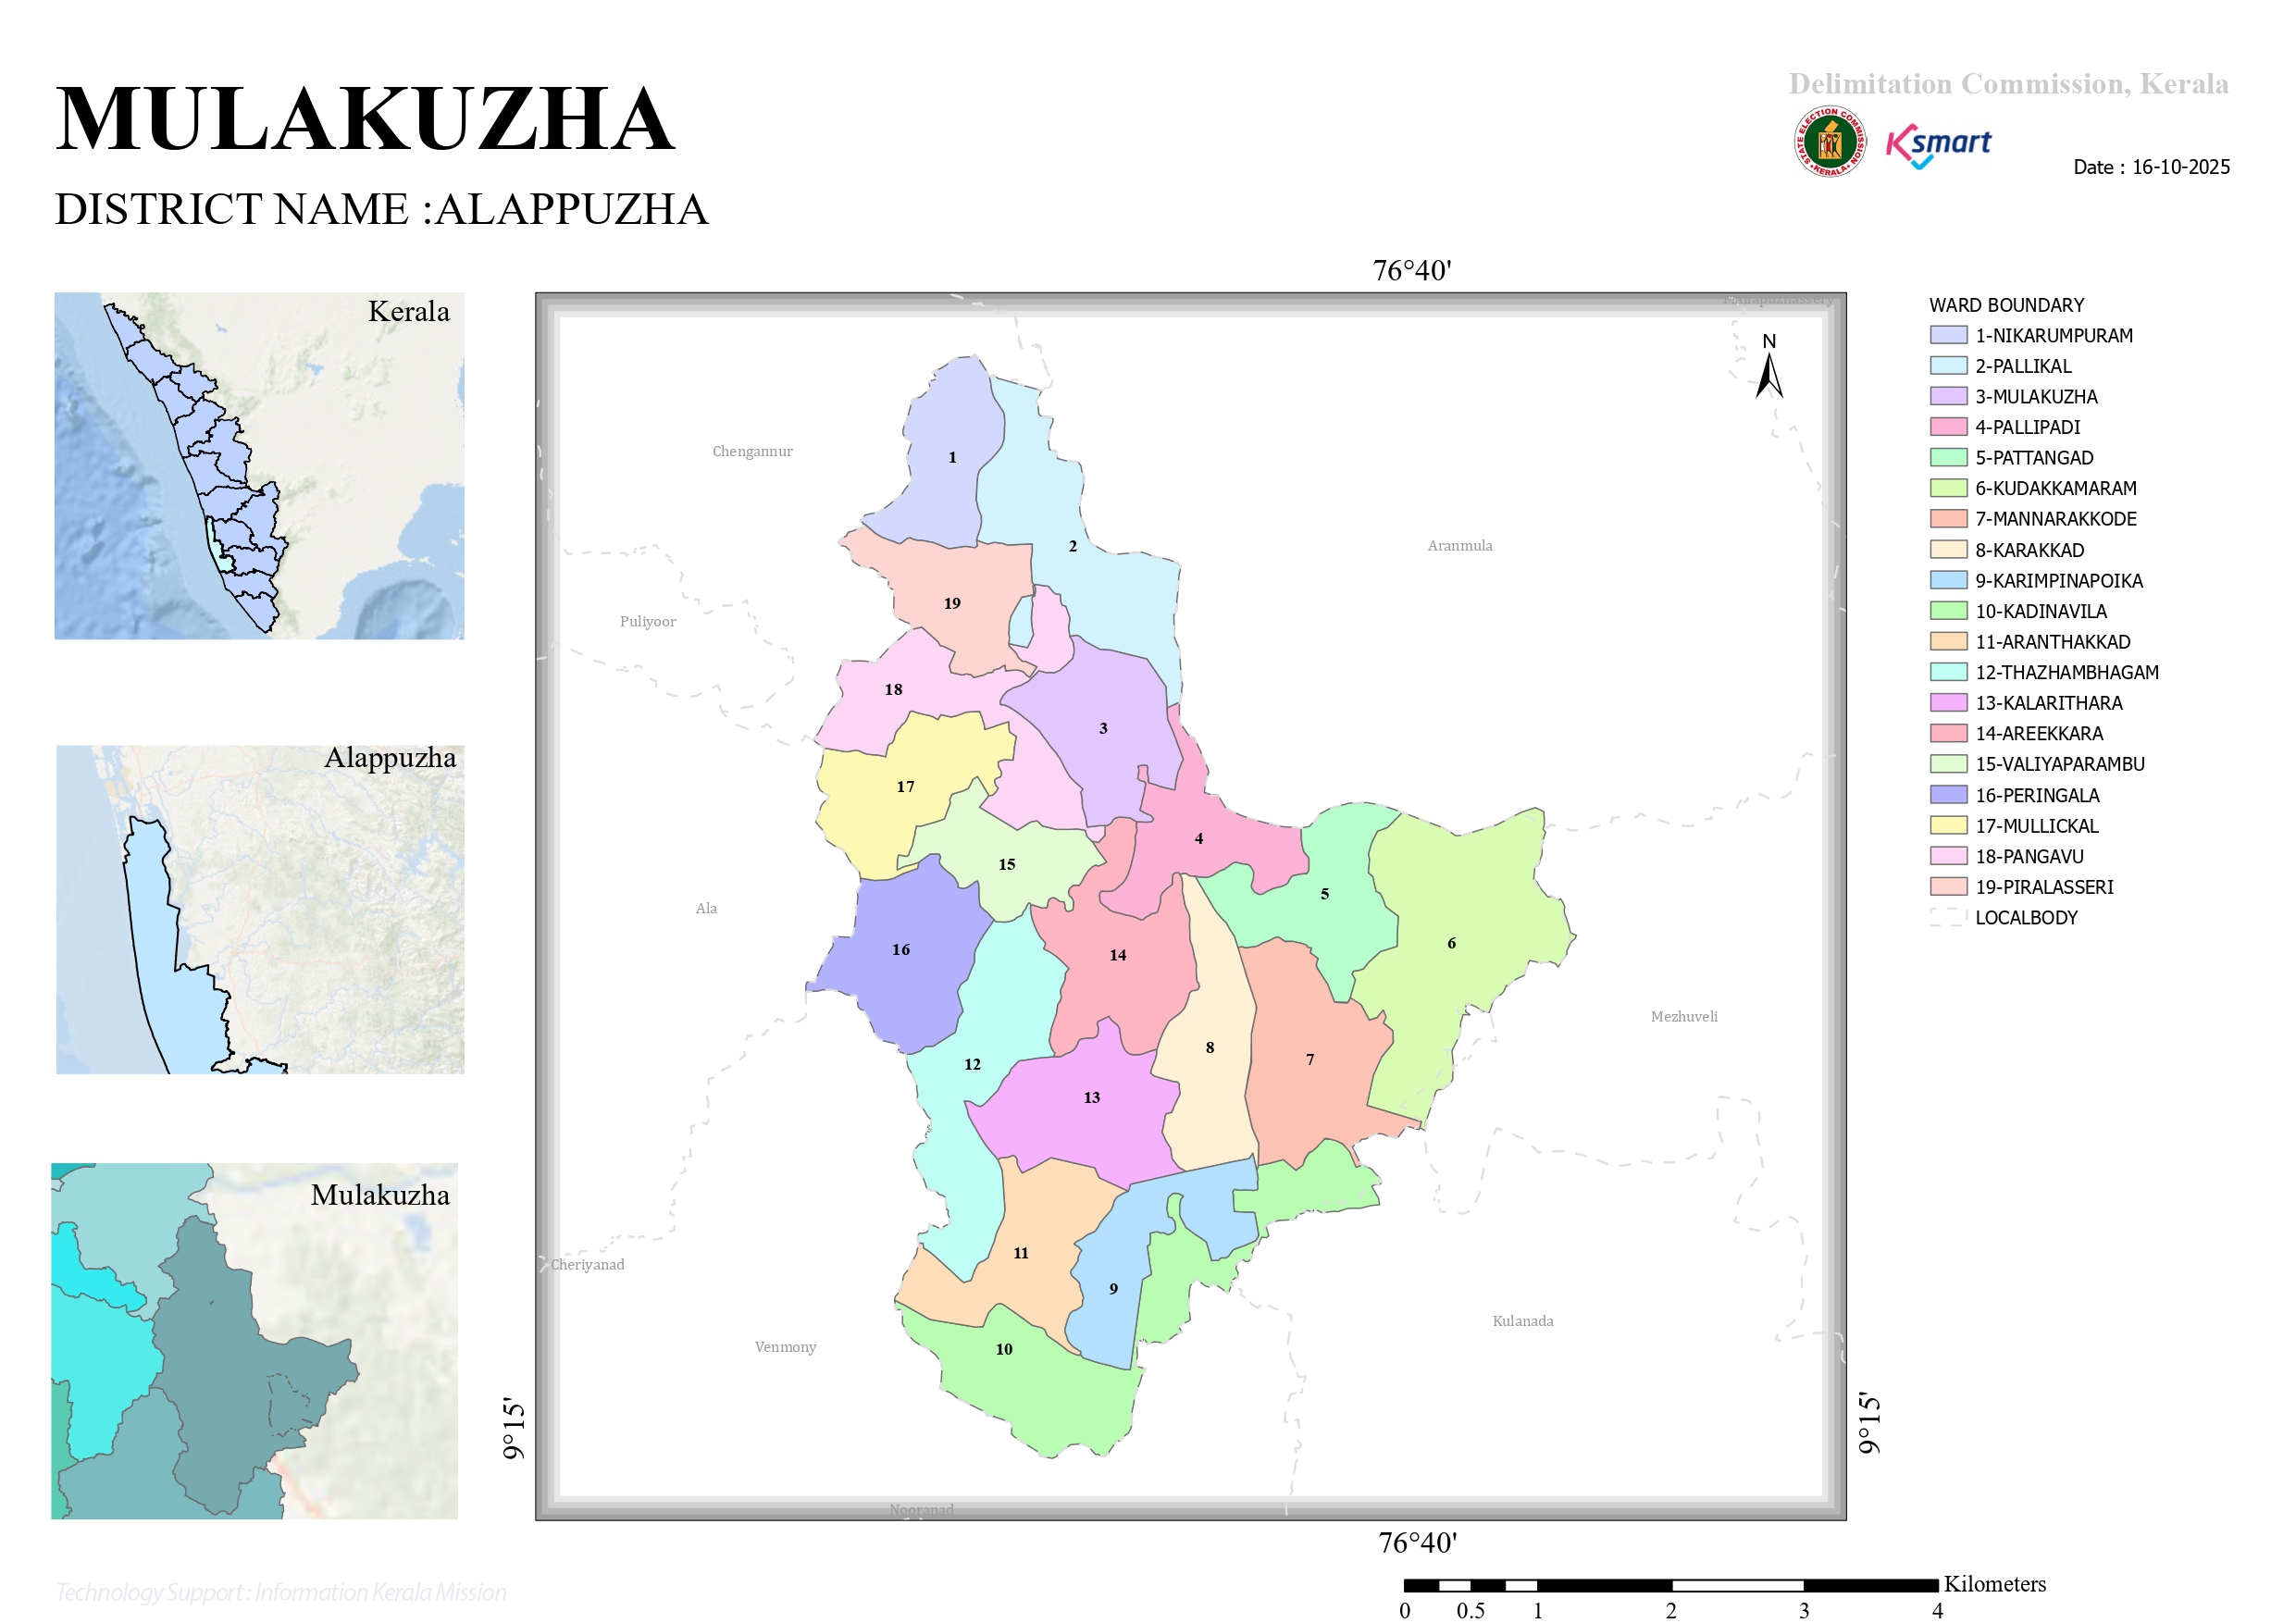This screenshot has width=2296, height=1623.
Task: Click ward number 10 on the map
Action: tap(1004, 1348)
